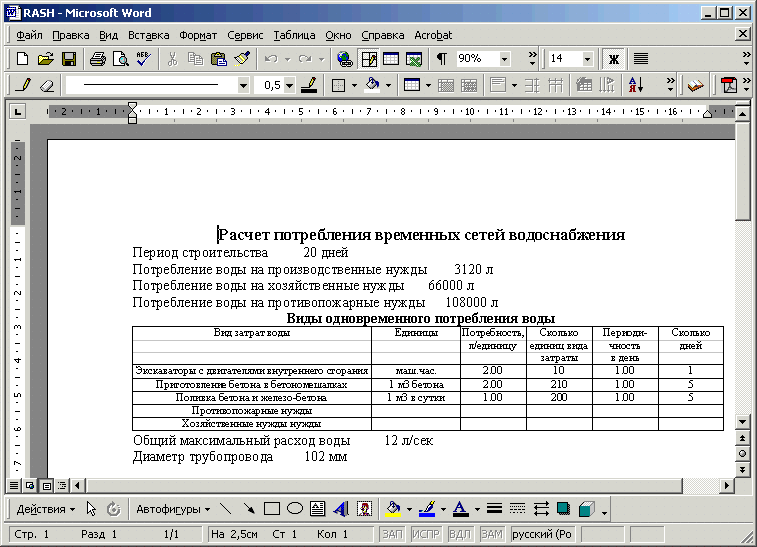Click the drawing Fill Color bucket
The height and width of the screenshot is (547, 757).
tap(393, 509)
